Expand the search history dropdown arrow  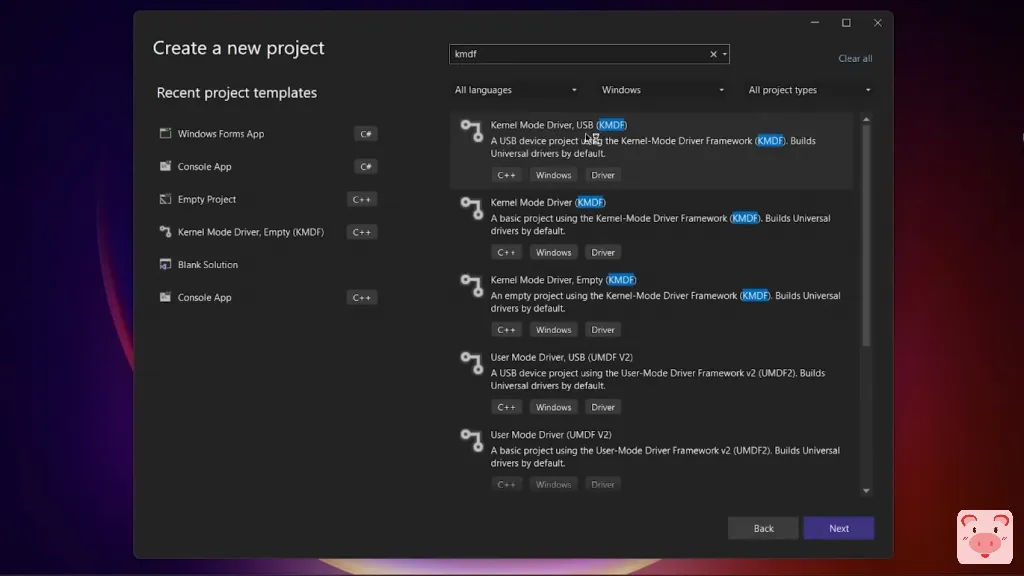(725, 54)
